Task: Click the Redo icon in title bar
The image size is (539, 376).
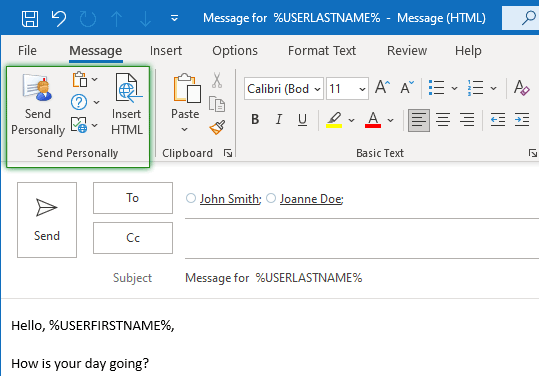Action: [x=88, y=18]
